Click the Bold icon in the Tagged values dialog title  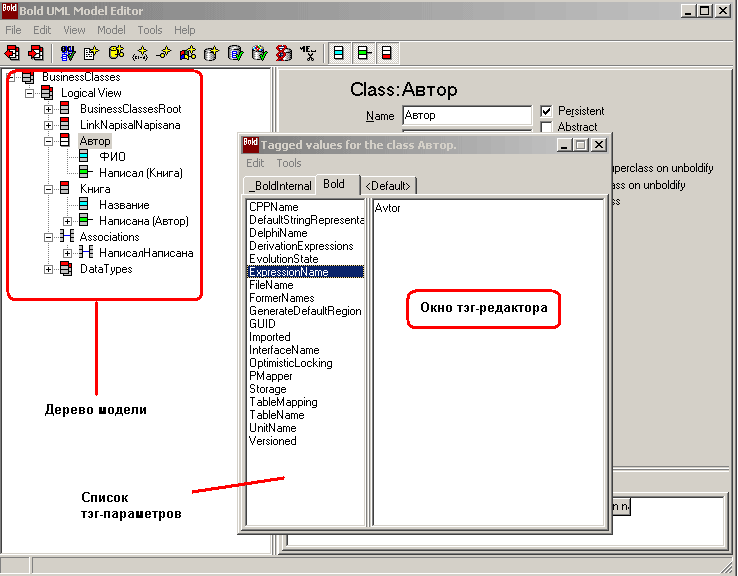point(250,144)
